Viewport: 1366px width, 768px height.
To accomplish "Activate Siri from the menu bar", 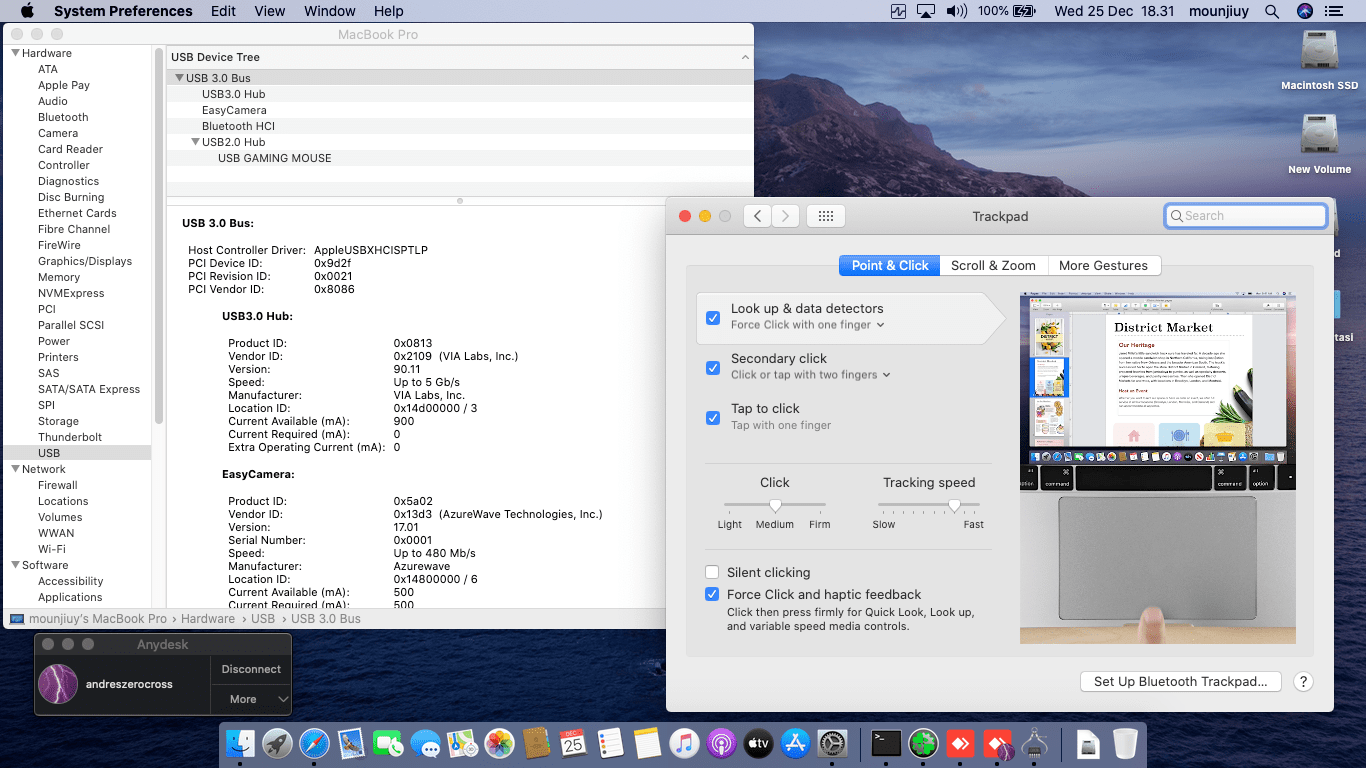I will 1304,11.
